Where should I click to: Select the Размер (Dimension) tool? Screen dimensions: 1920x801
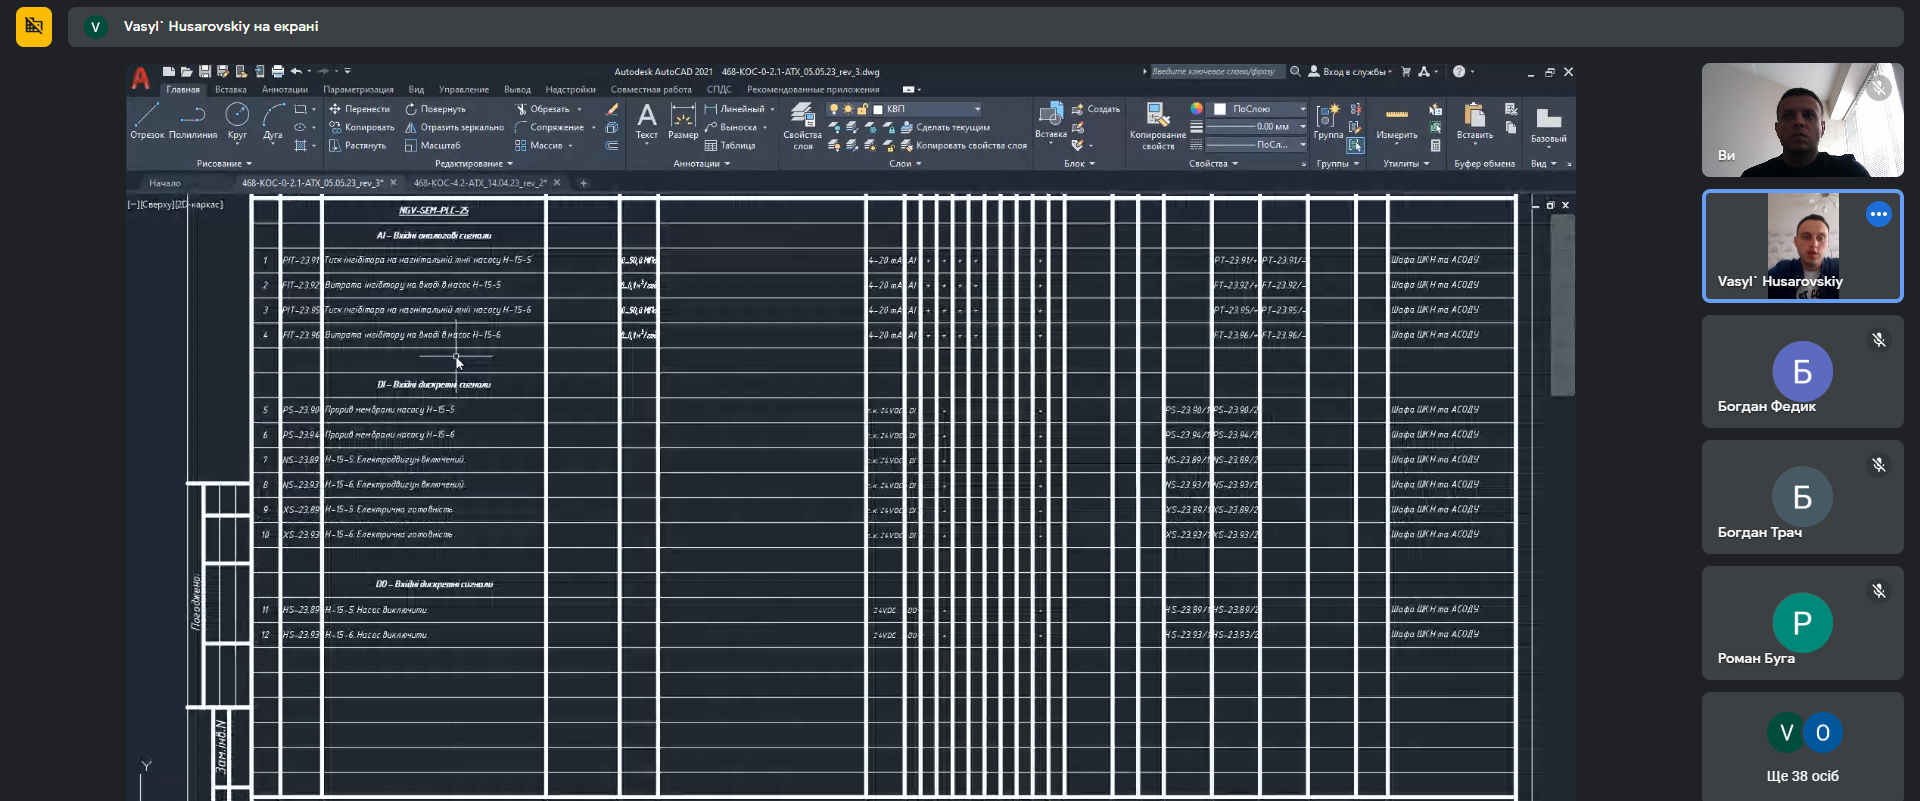click(x=683, y=120)
